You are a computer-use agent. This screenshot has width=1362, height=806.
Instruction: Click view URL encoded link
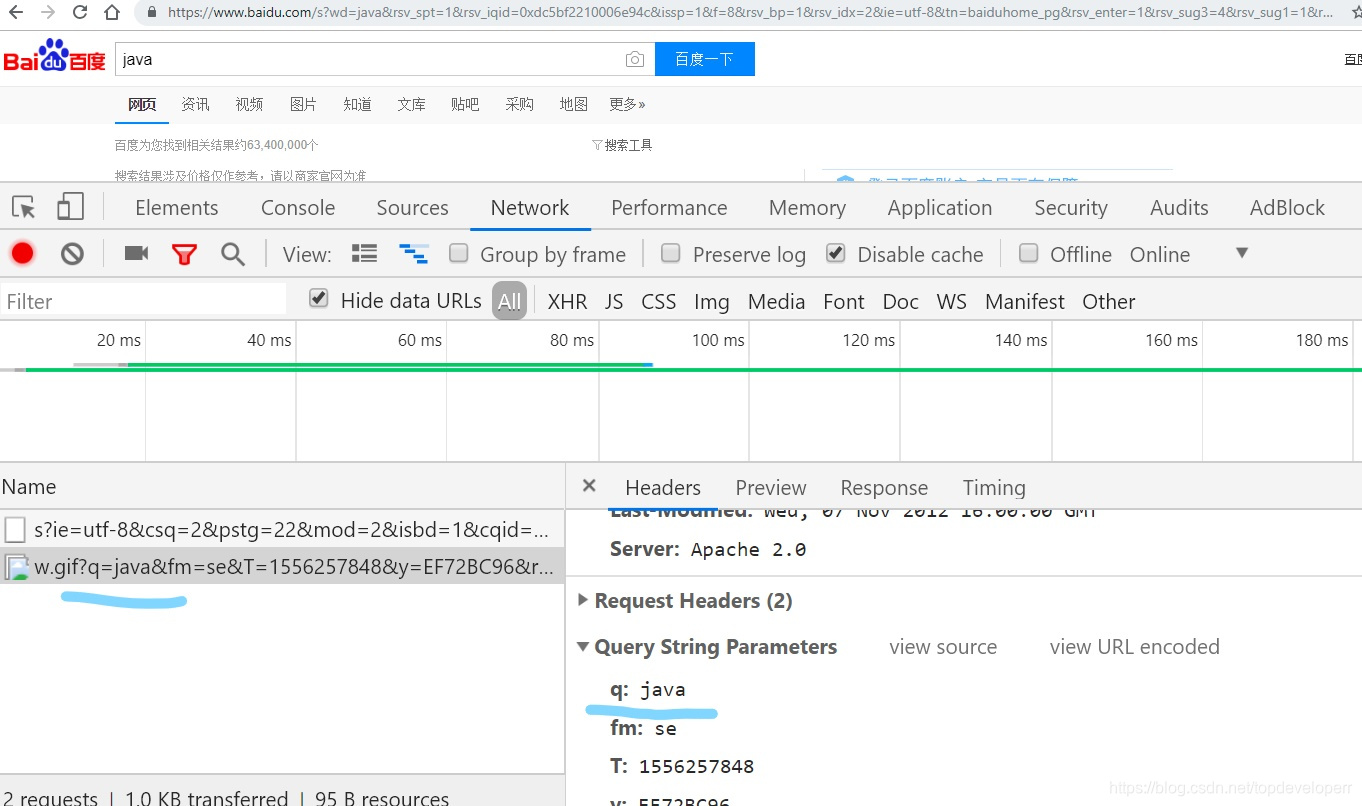(x=1135, y=647)
